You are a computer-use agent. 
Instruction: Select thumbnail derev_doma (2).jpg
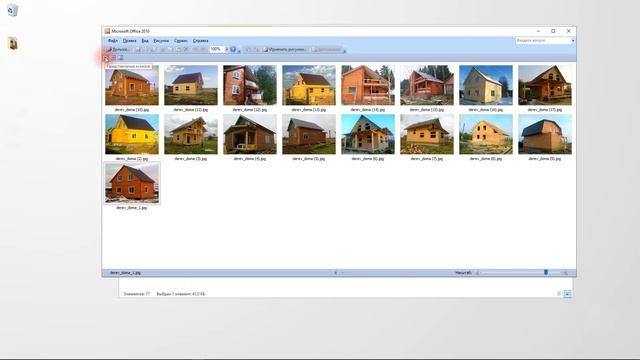132,134
